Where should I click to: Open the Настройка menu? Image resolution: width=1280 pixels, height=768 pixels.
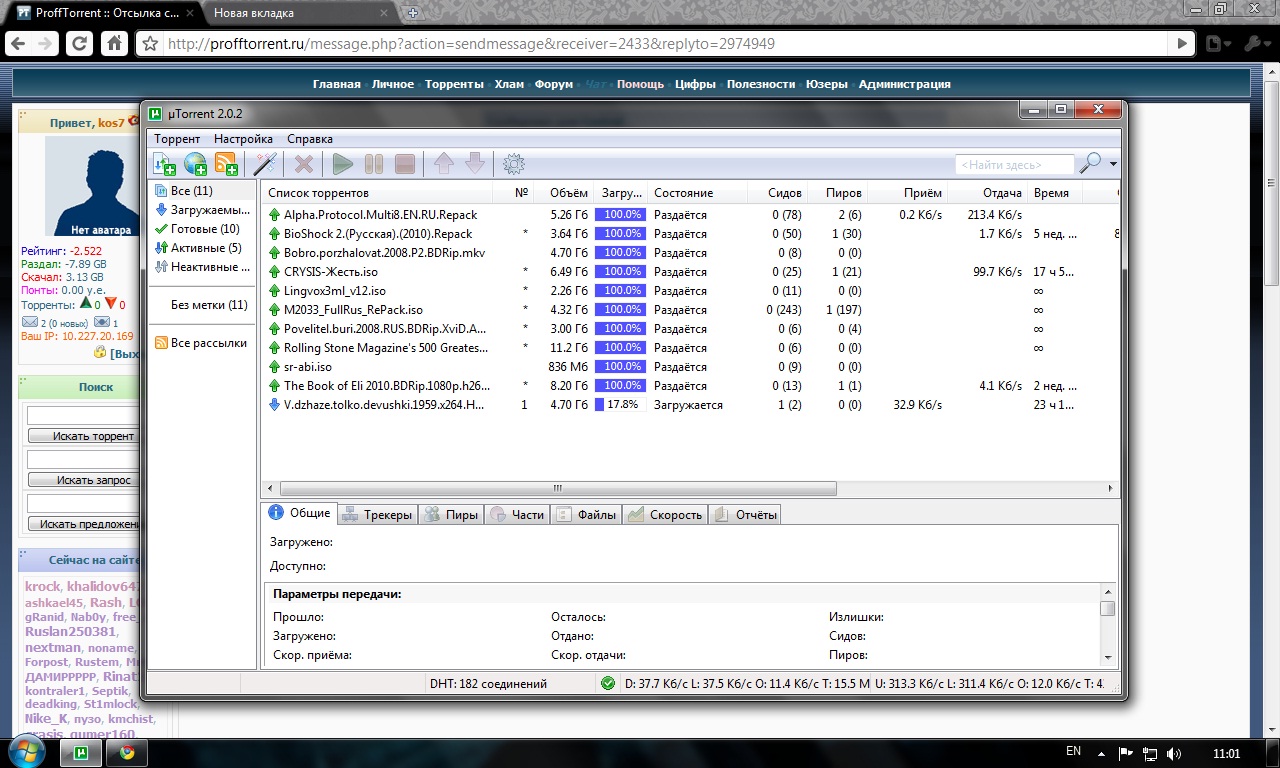tap(243, 139)
